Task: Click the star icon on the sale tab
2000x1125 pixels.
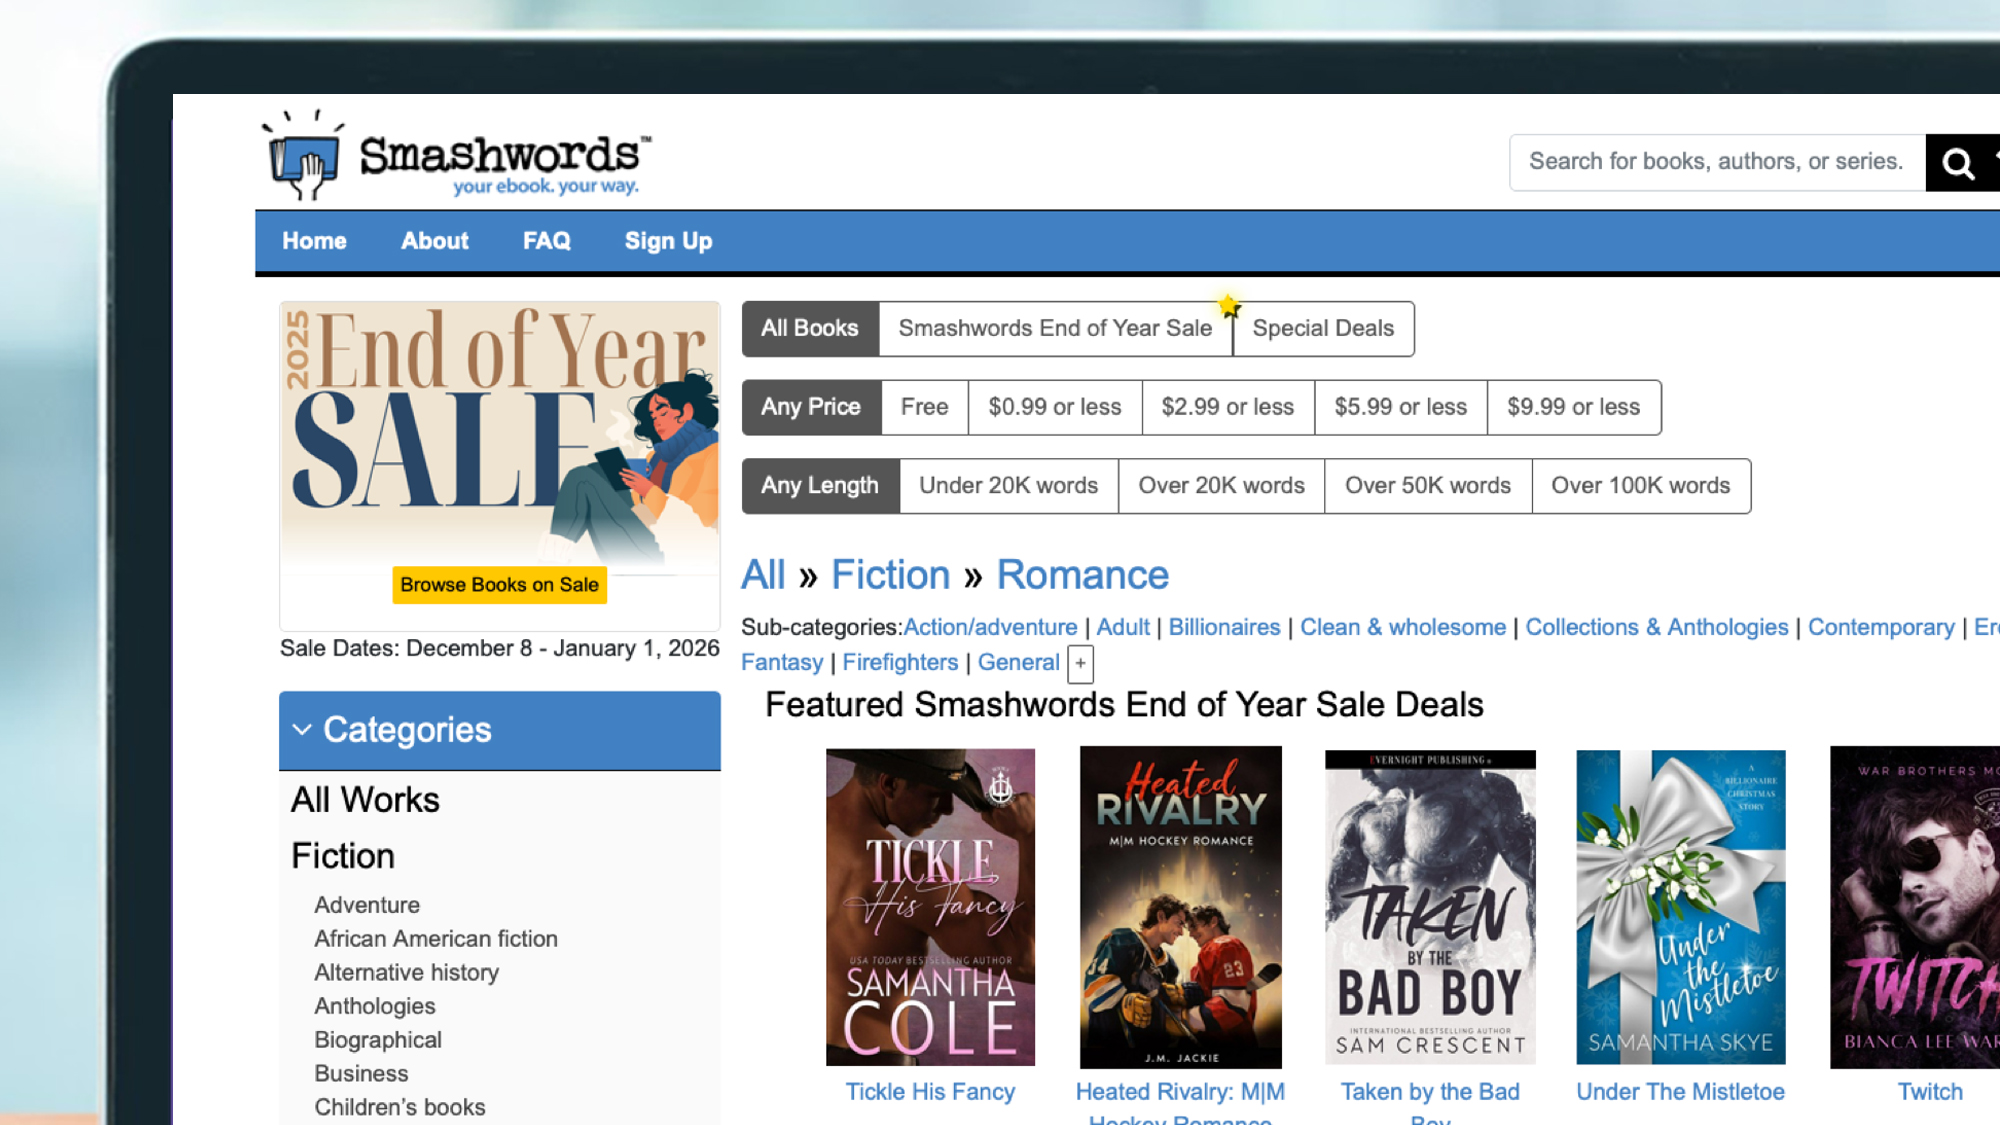Action: tap(1229, 305)
